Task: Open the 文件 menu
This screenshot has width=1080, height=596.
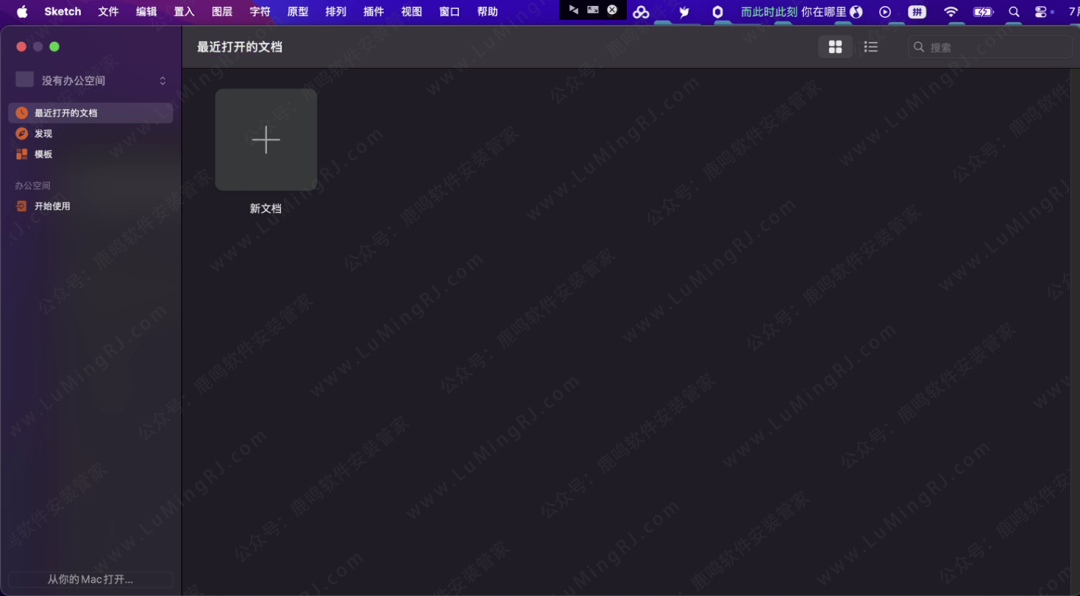Action: tap(107, 12)
